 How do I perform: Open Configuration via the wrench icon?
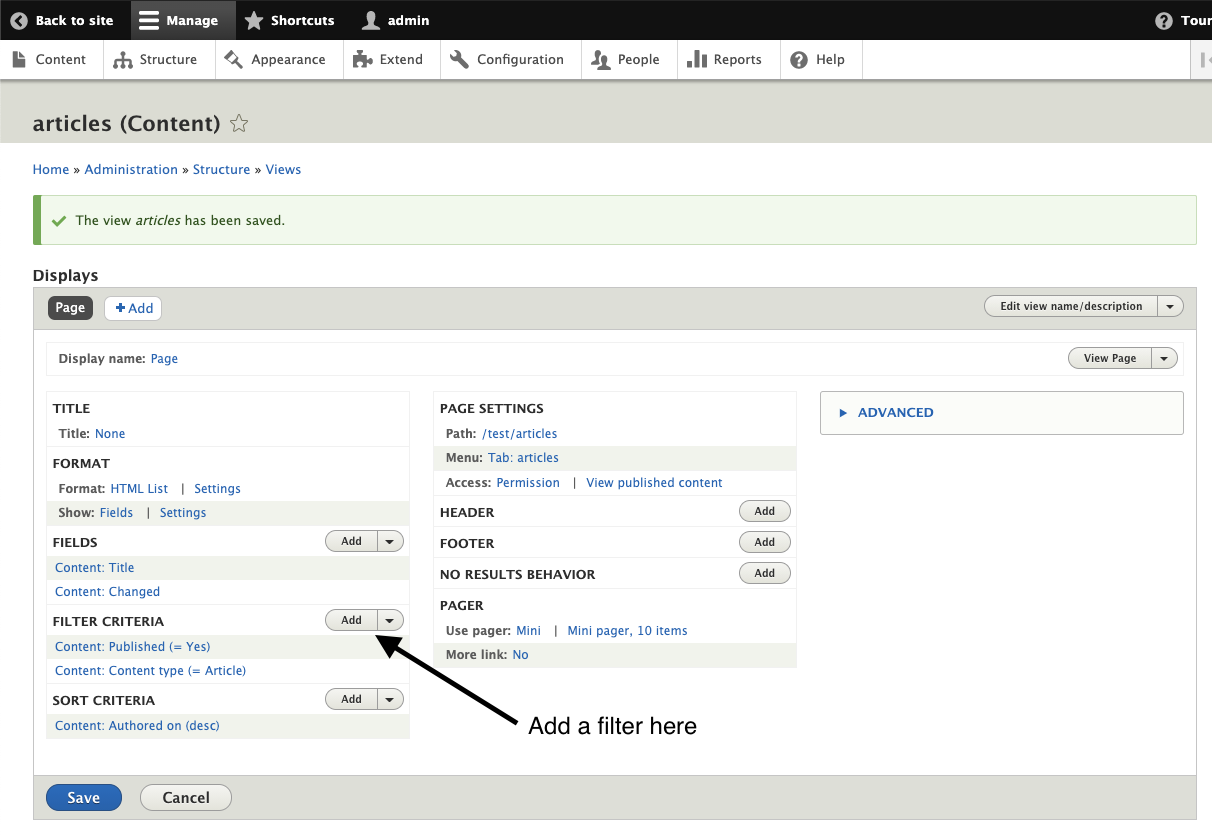tap(459, 59)
